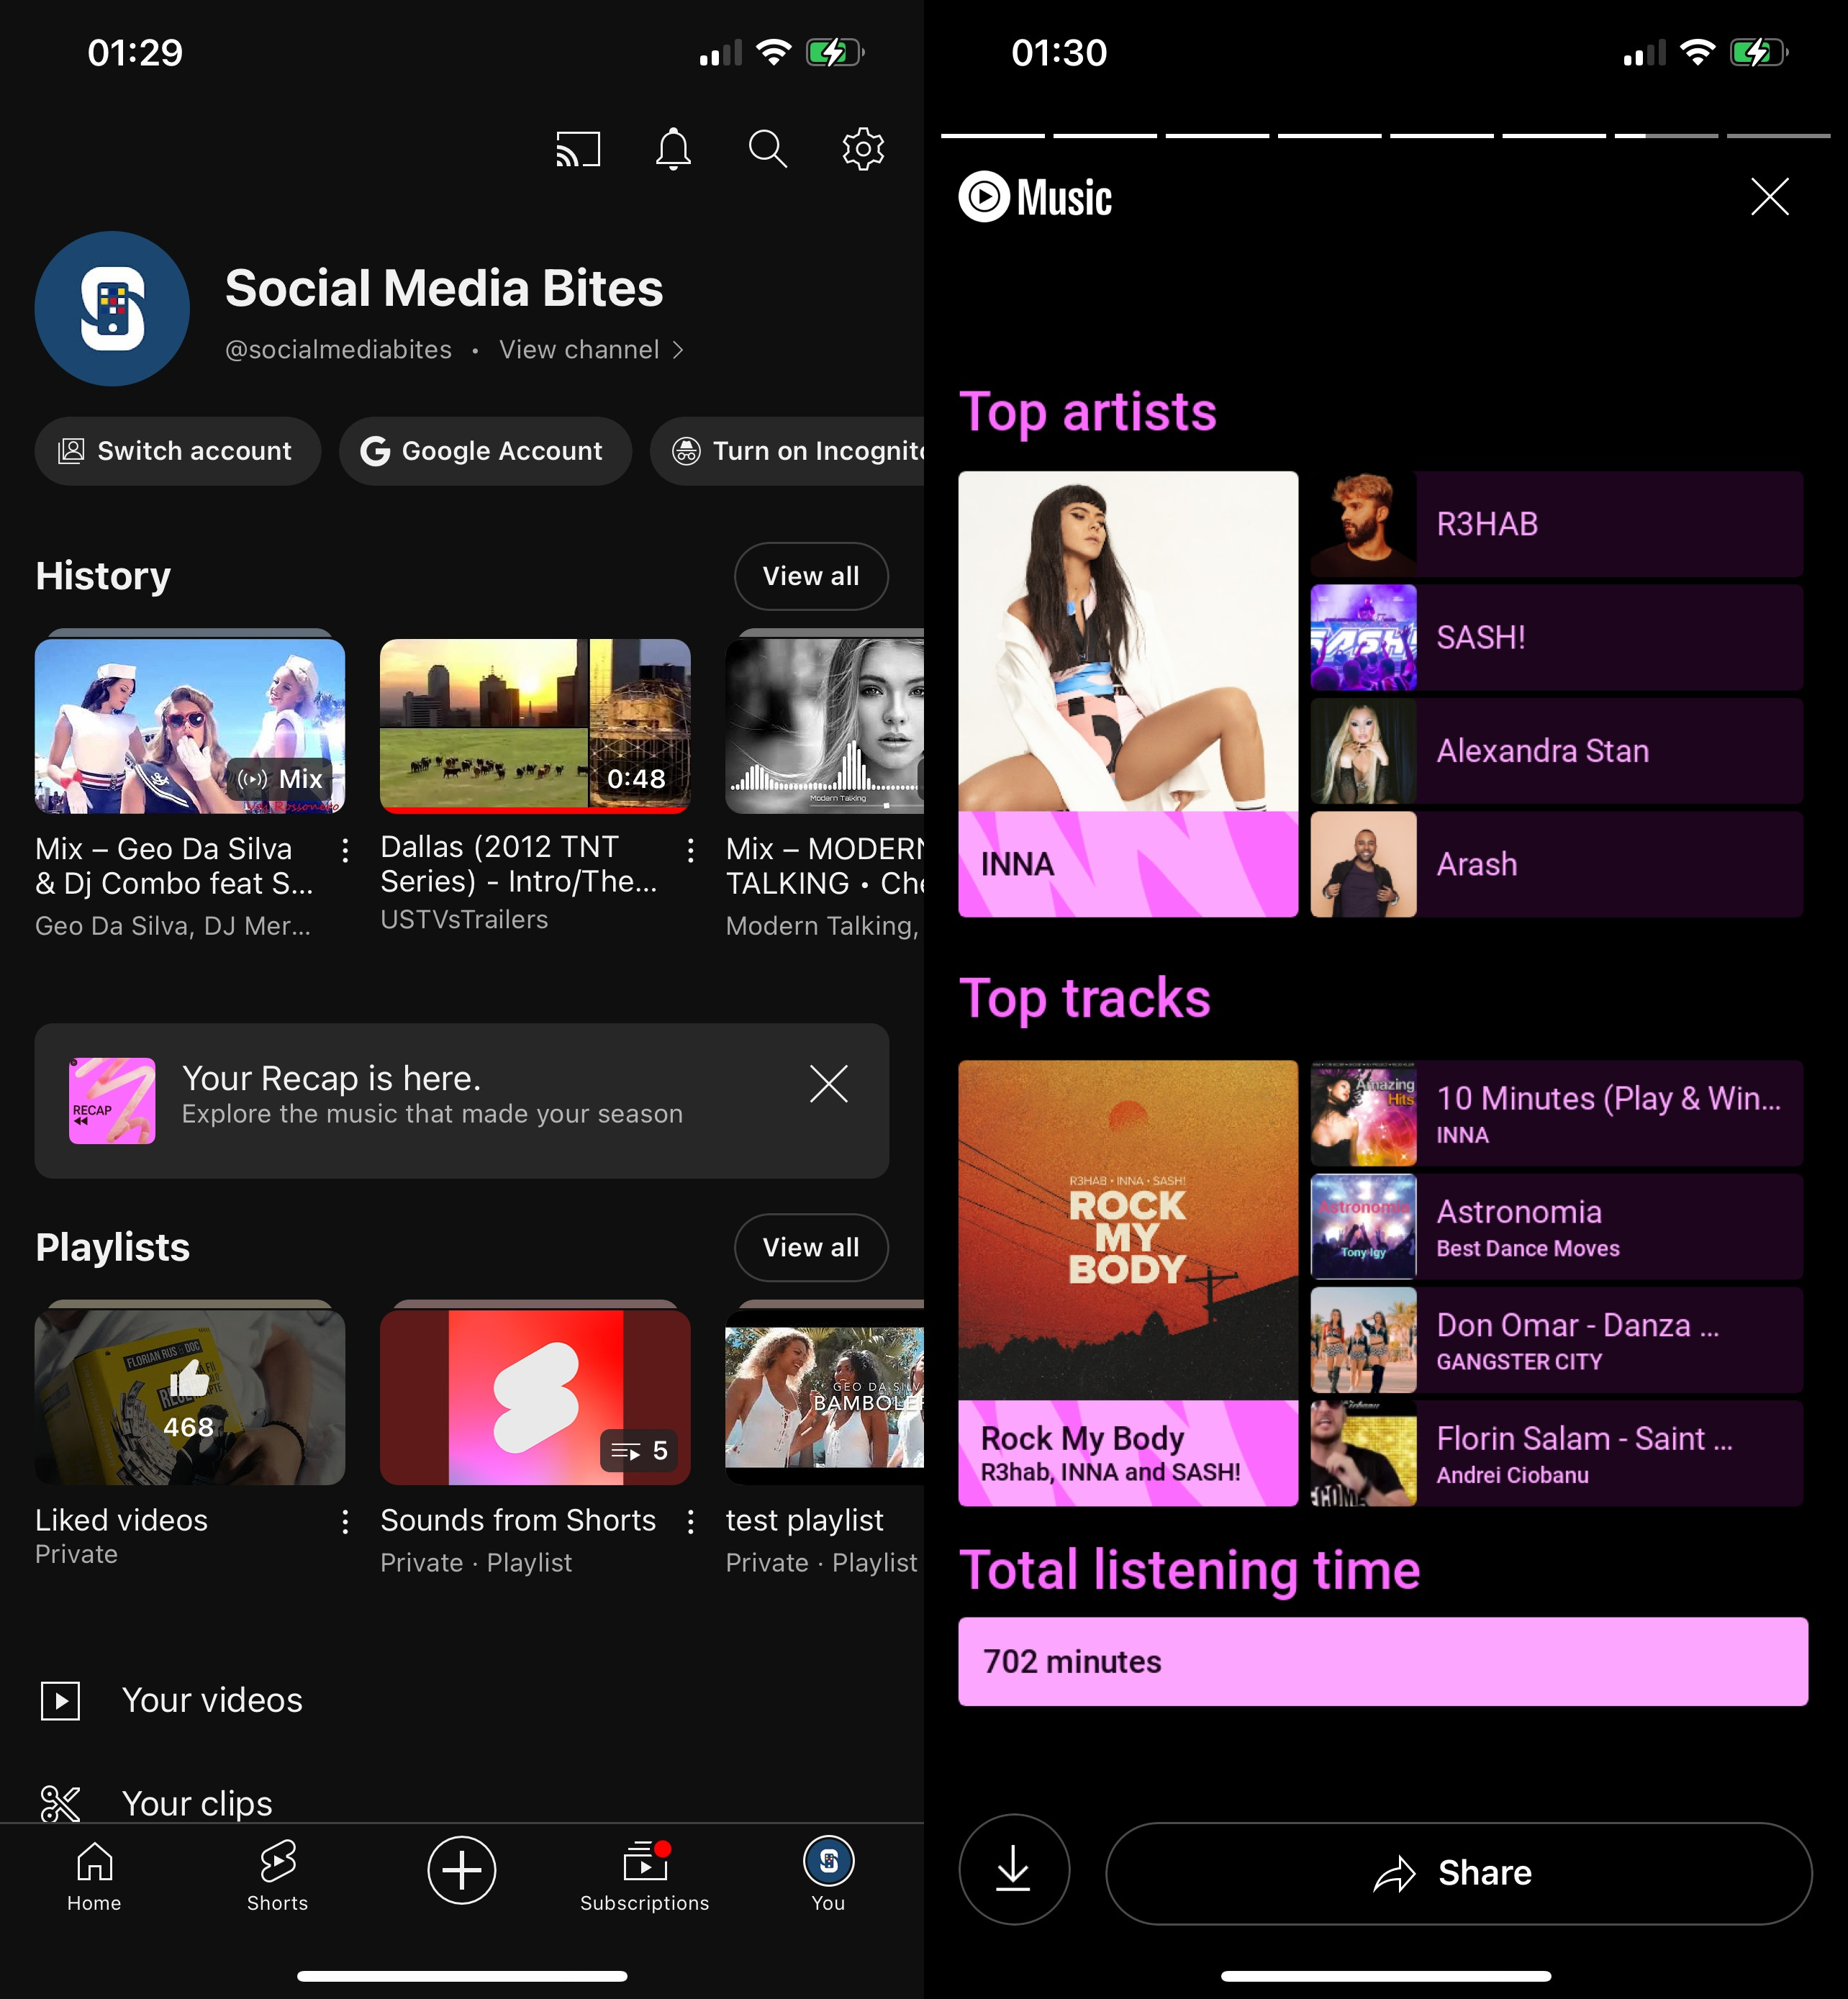
Task: Tap the YouTube Music logo
Action: pyautogui.click(x=1035, y=197)
